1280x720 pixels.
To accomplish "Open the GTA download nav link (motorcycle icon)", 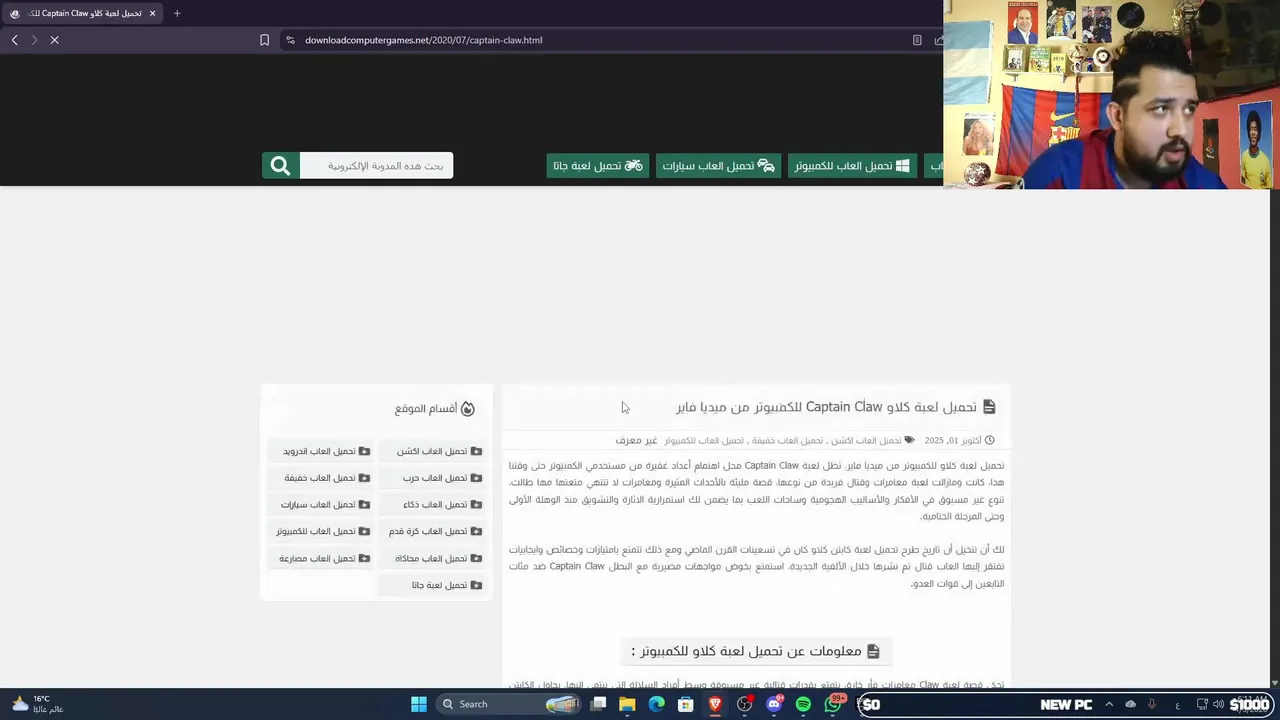I will 598,166.
